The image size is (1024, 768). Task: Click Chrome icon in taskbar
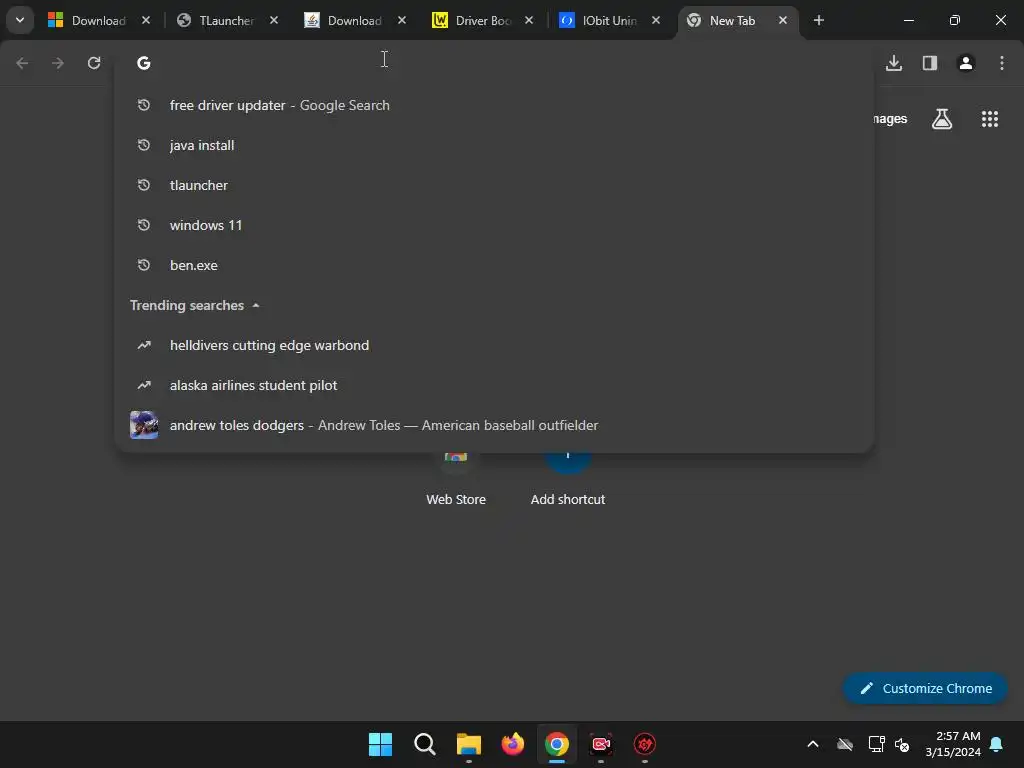(x=557, y=744)
